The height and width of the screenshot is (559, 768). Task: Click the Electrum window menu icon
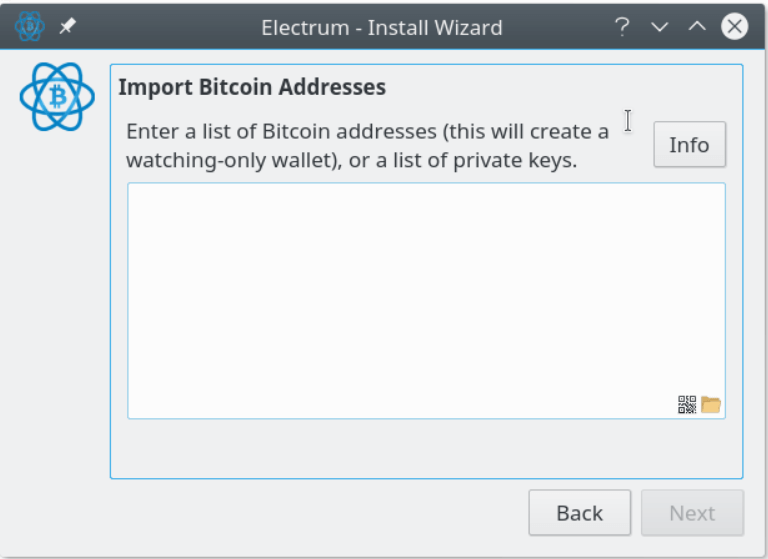tap(30, 26)
